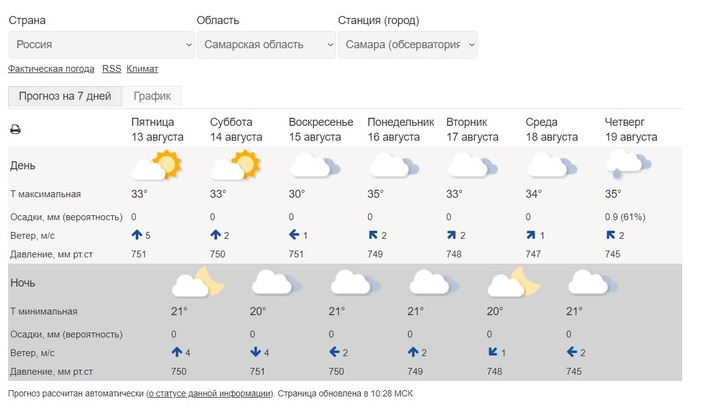
Task: Click the down wind arrow in night row
Action: (256, 352)
